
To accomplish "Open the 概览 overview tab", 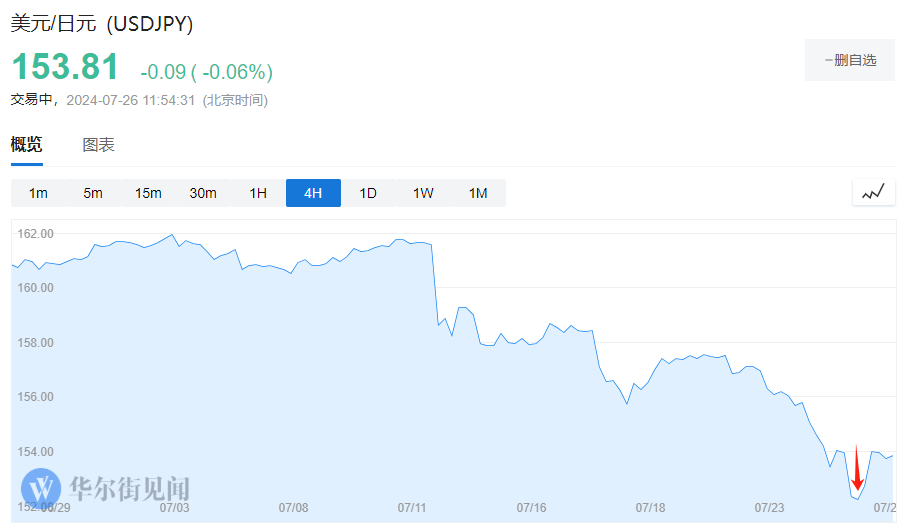I will coord(27,145).
